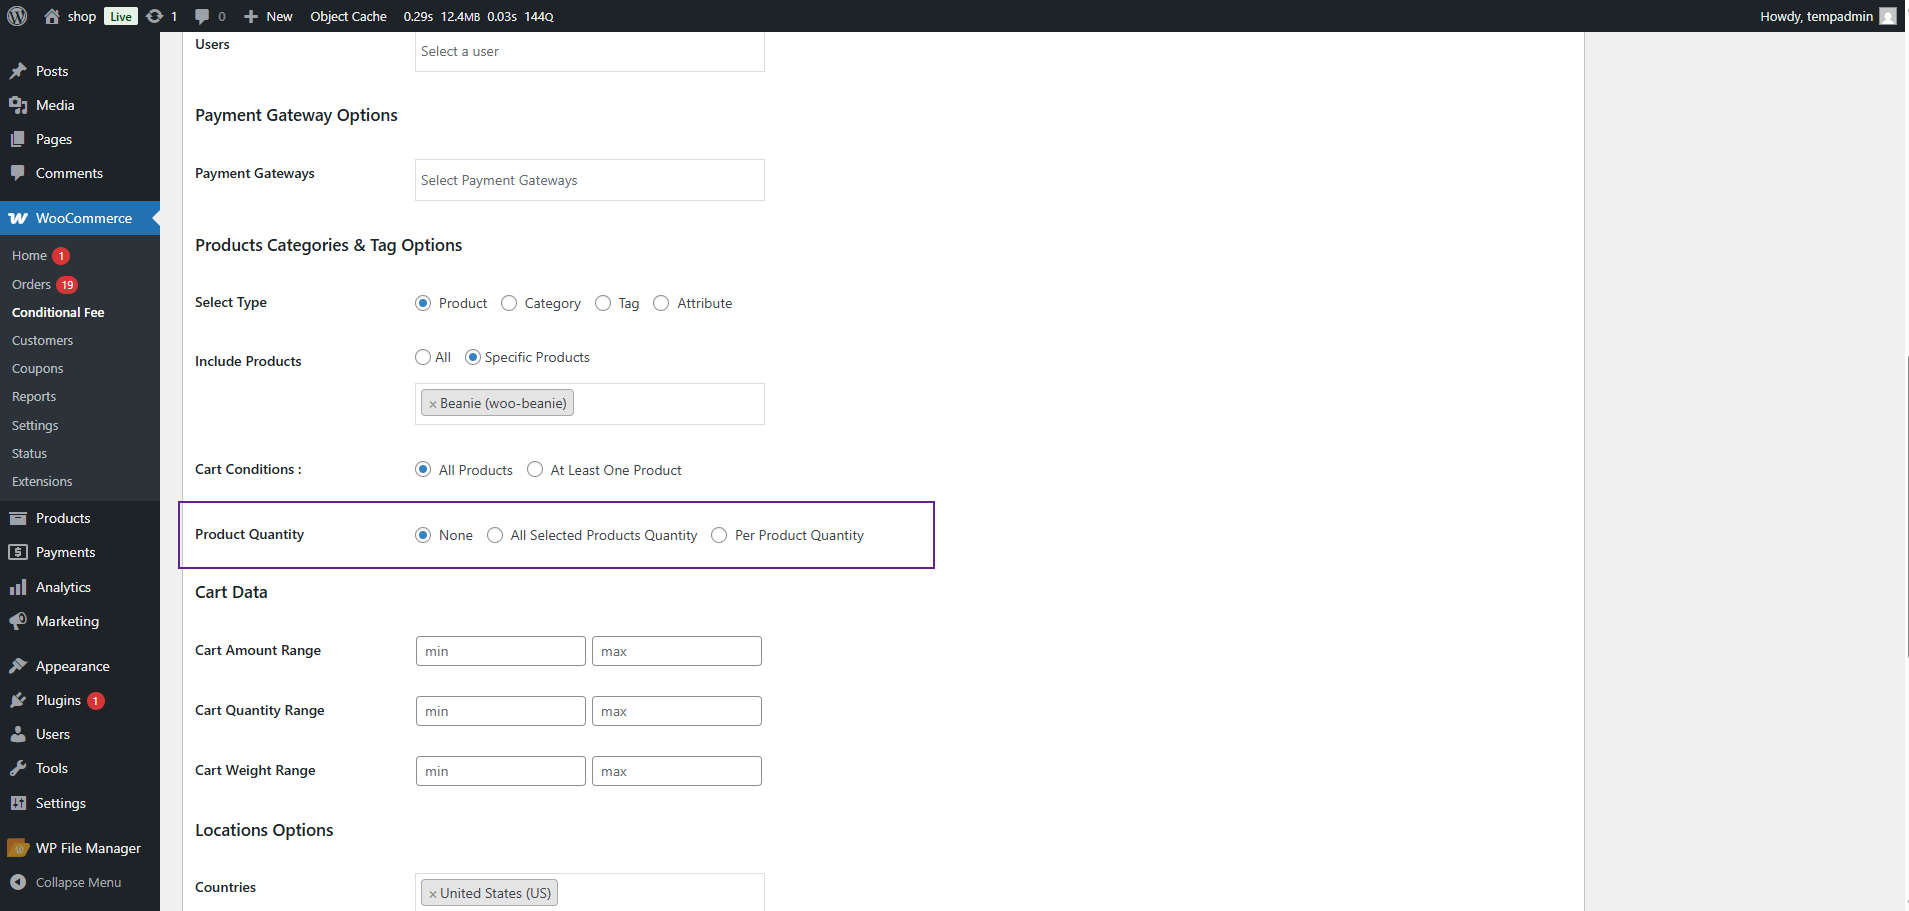Screen dimensions: 1909x911
Task: Open the Analytics chart icon
Action: click(x=18, y=587)
